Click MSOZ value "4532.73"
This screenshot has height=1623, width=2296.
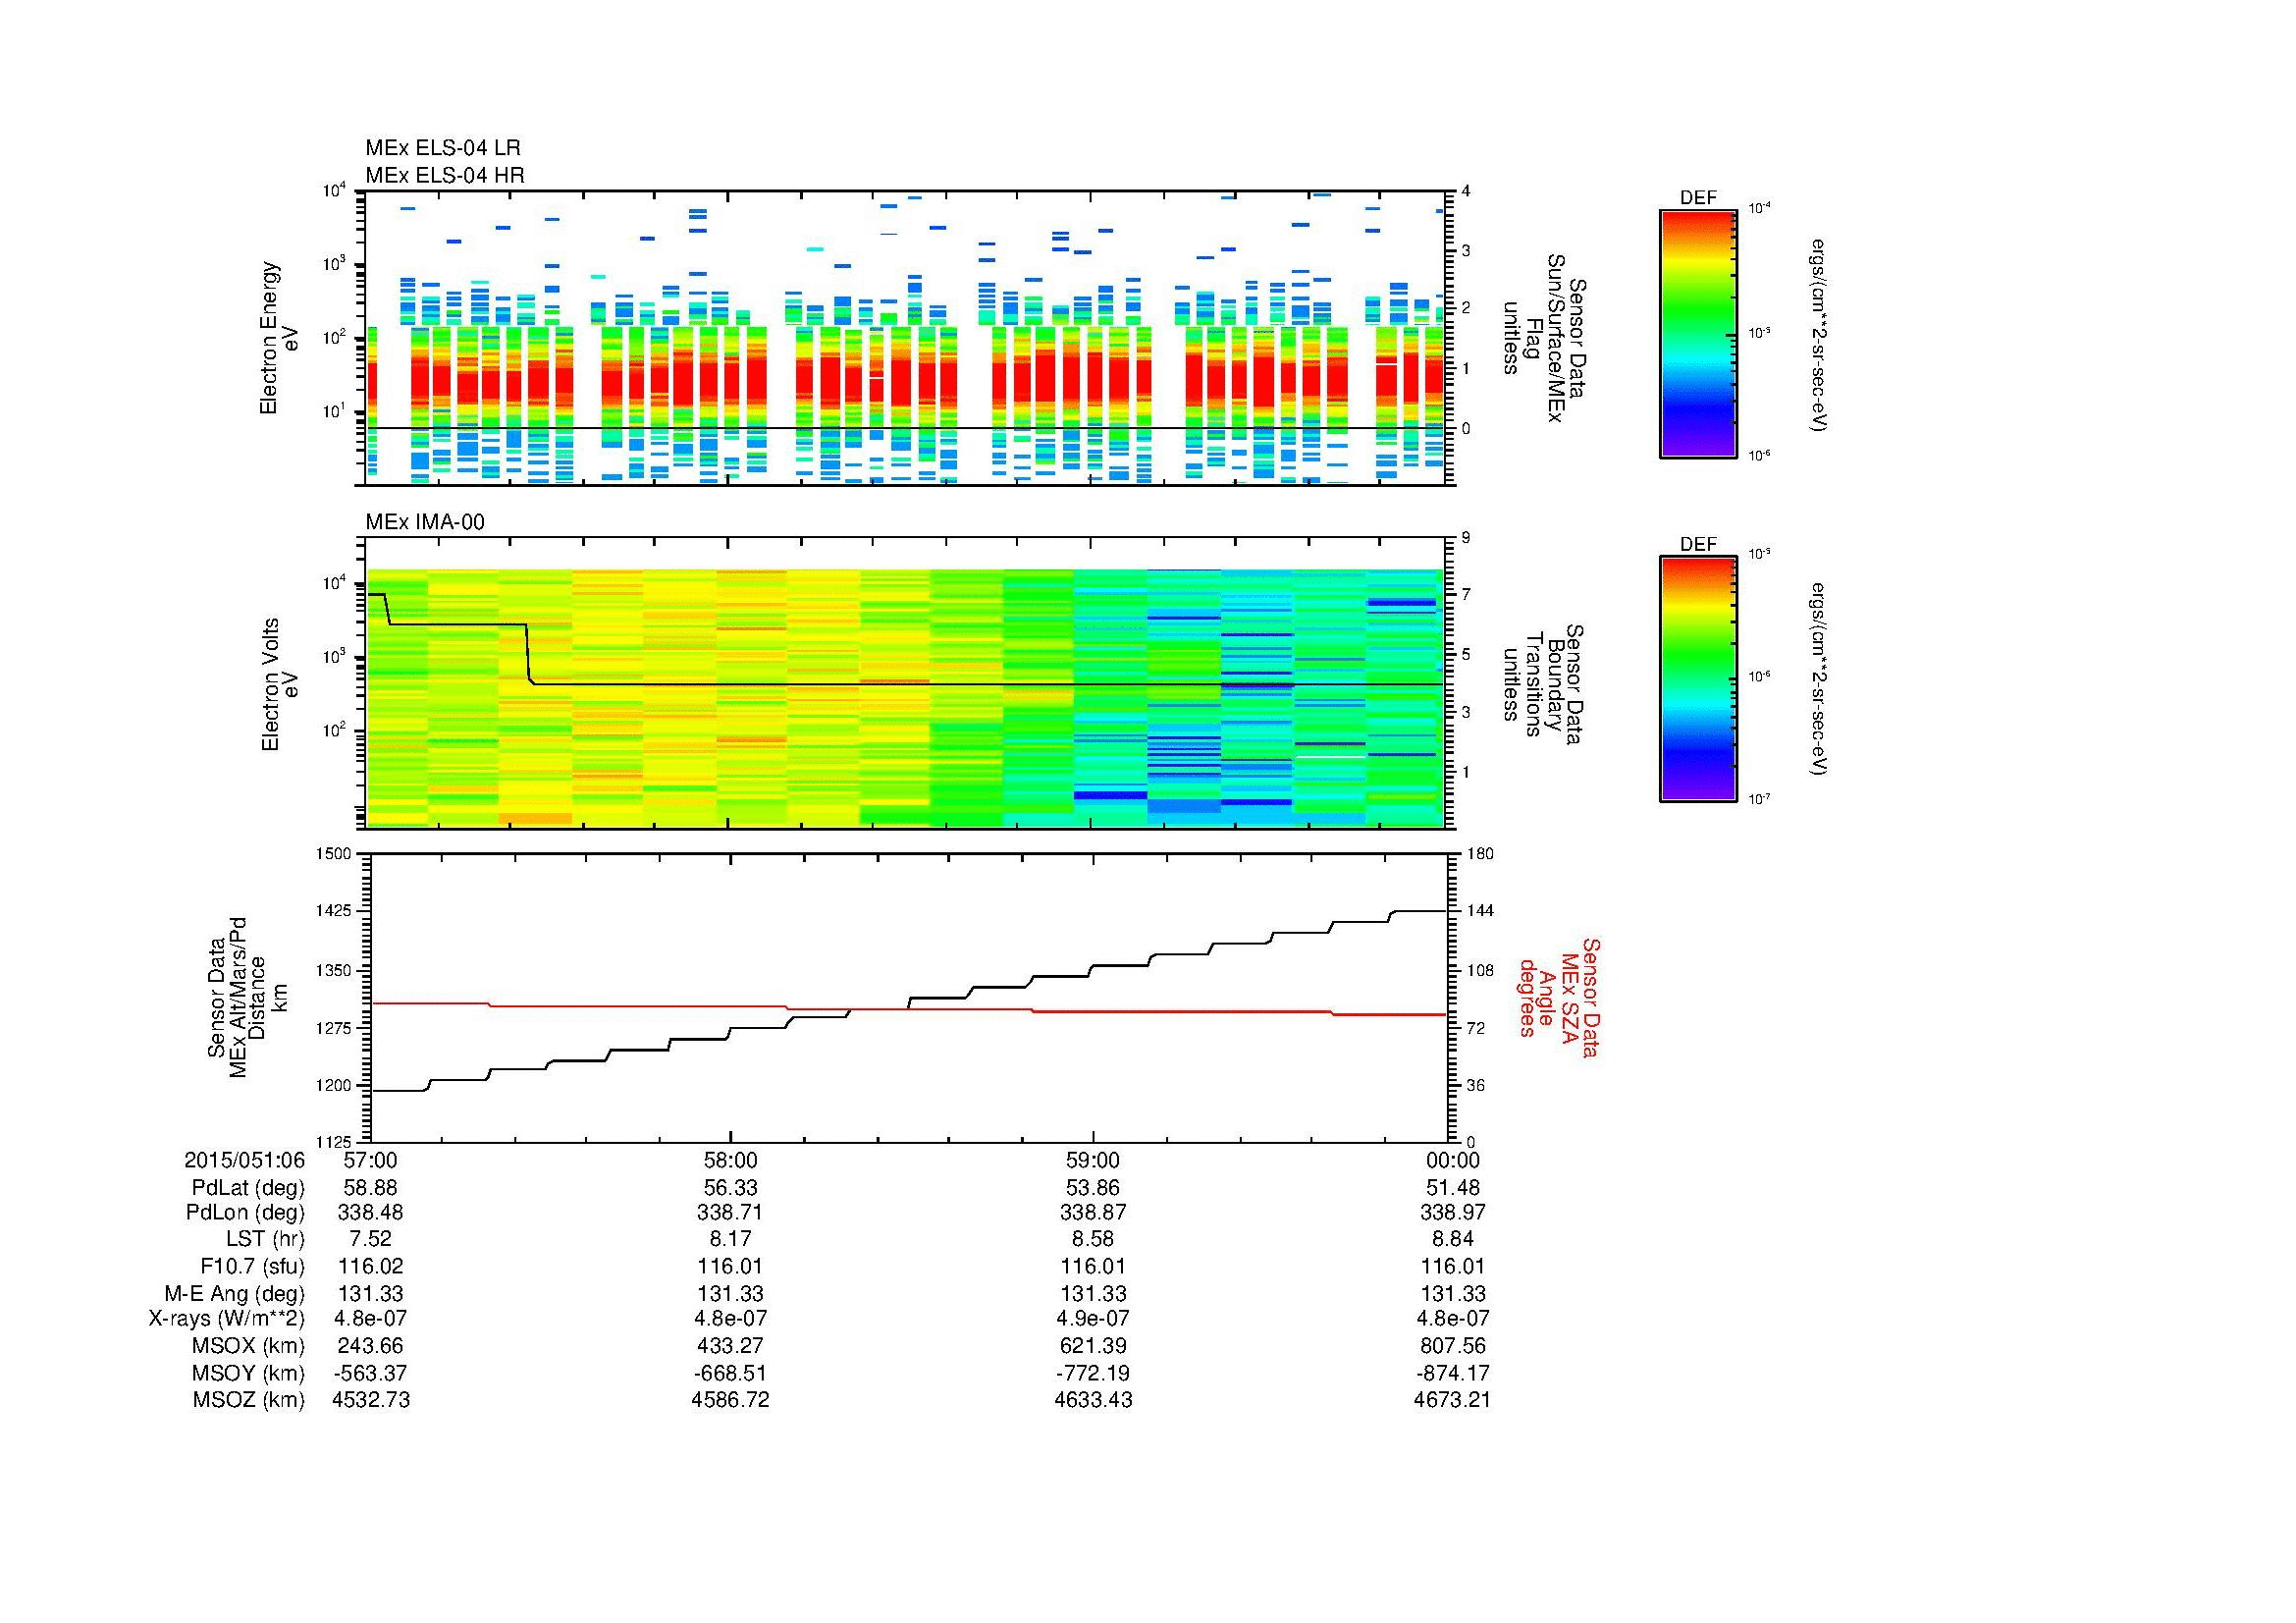click(x=371, y=1400)
